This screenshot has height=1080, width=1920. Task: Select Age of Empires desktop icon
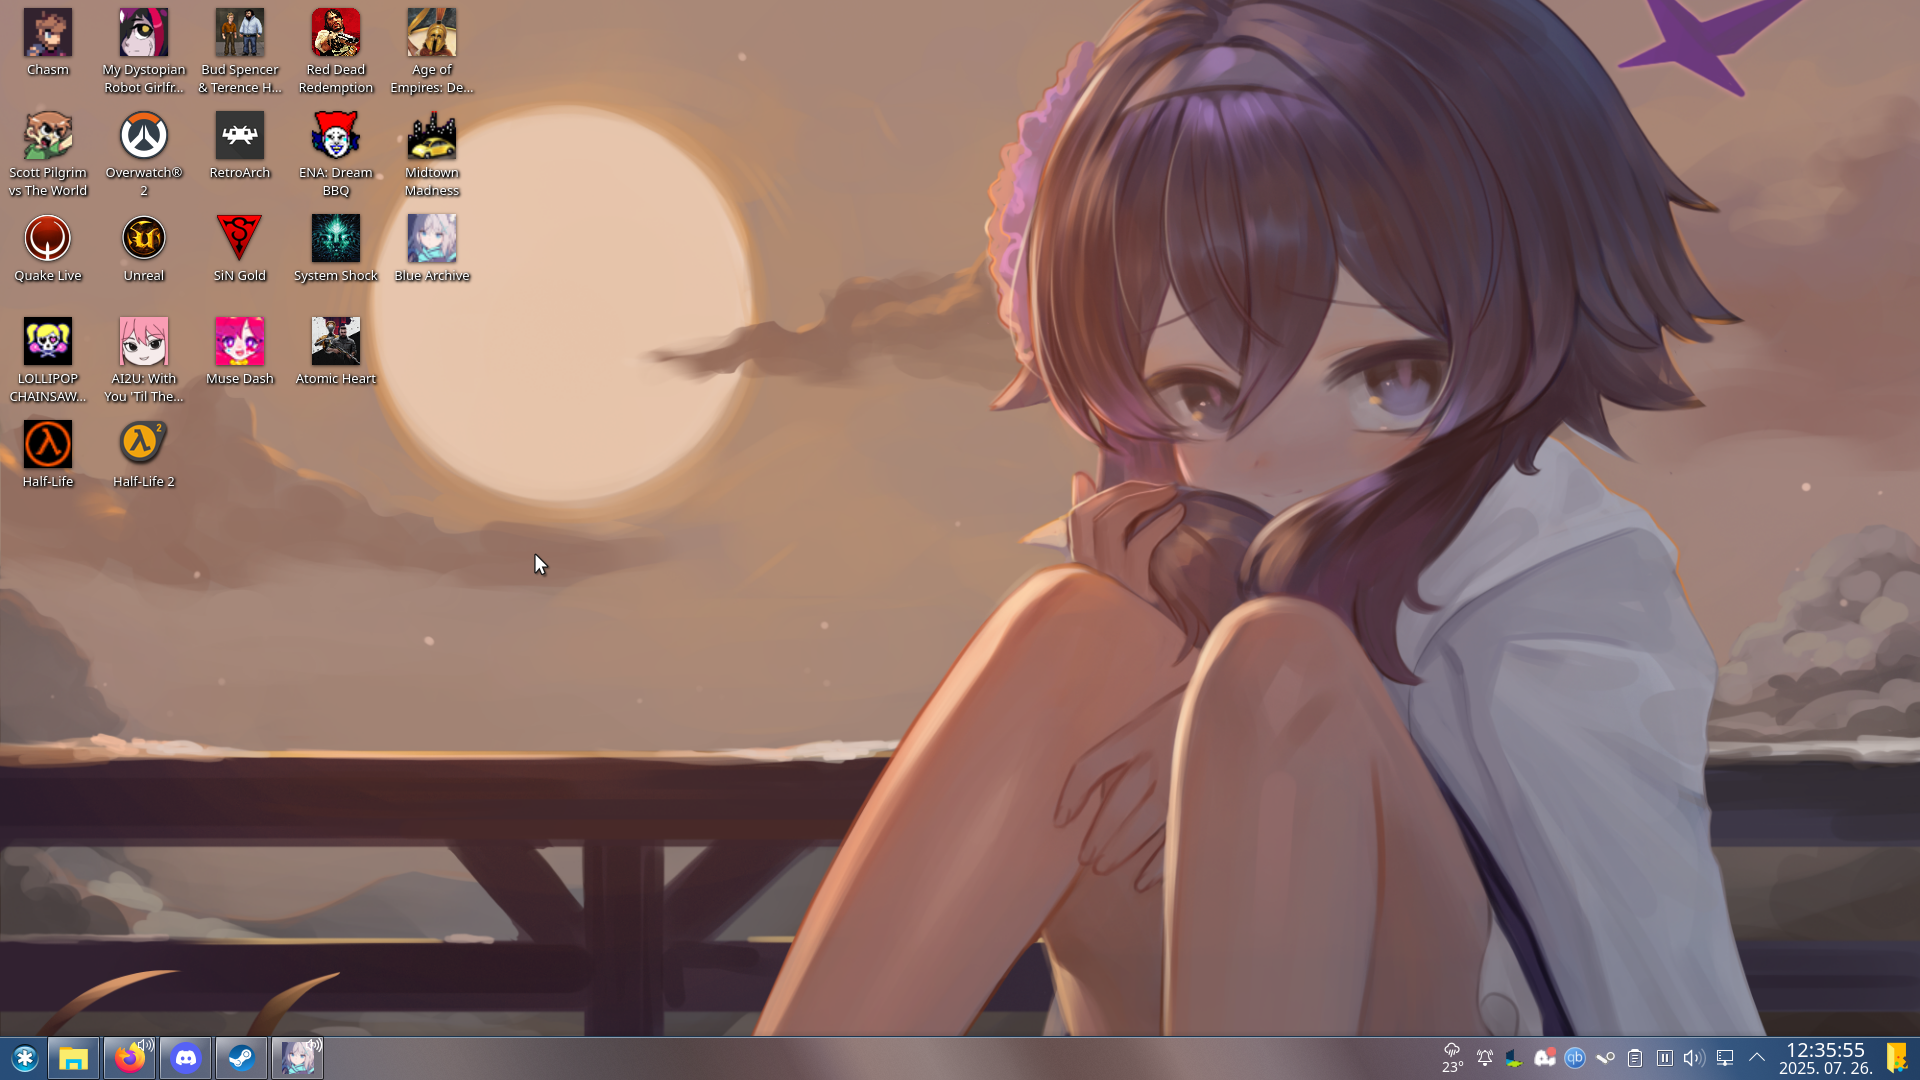pos(432,52)
